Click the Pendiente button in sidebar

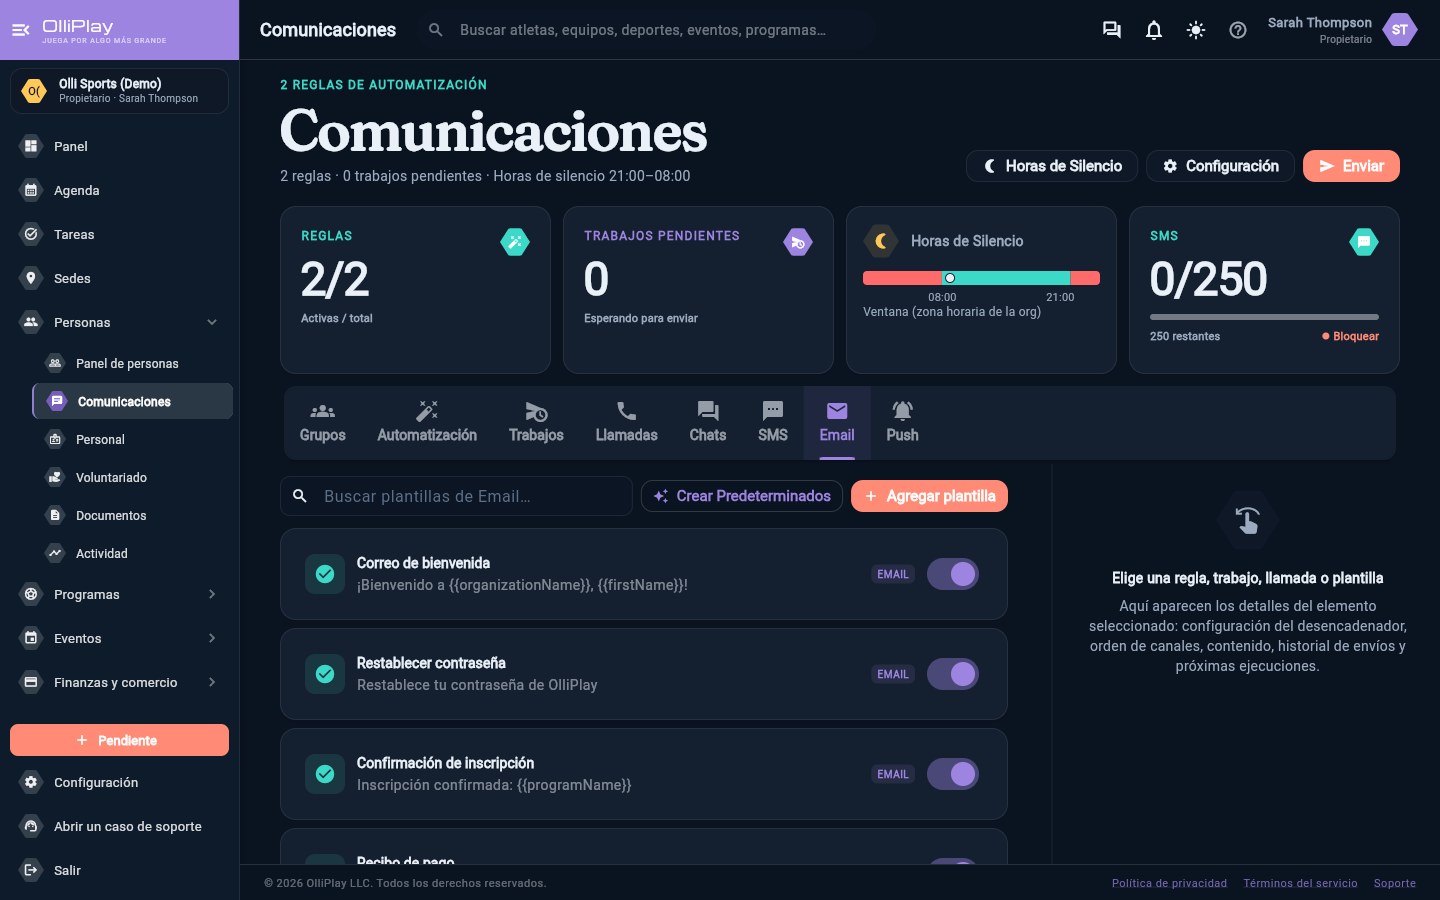pyautogui.click(x=119, y=740)
